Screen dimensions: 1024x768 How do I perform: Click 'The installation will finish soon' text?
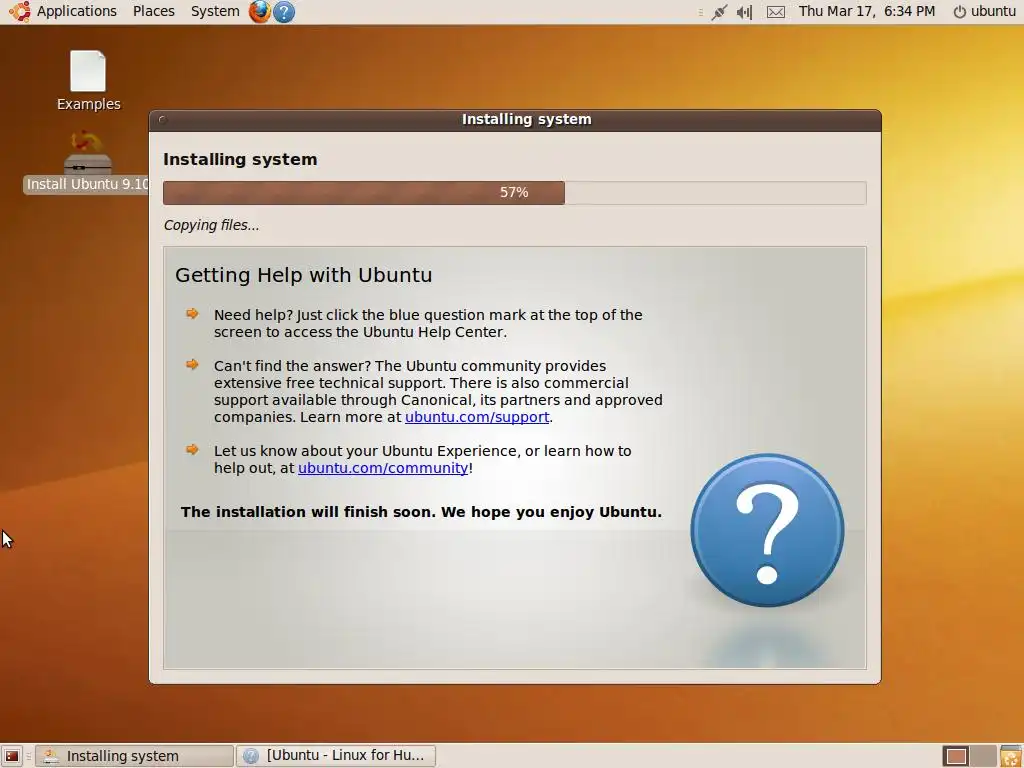[421, 511]
